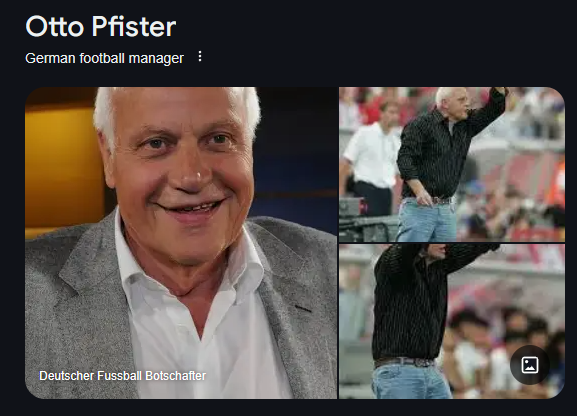Click the Deutscher Fussball Botschafter caption
Image resolution: width=577 pixels, height=416 pixels.
pos(122,376)
